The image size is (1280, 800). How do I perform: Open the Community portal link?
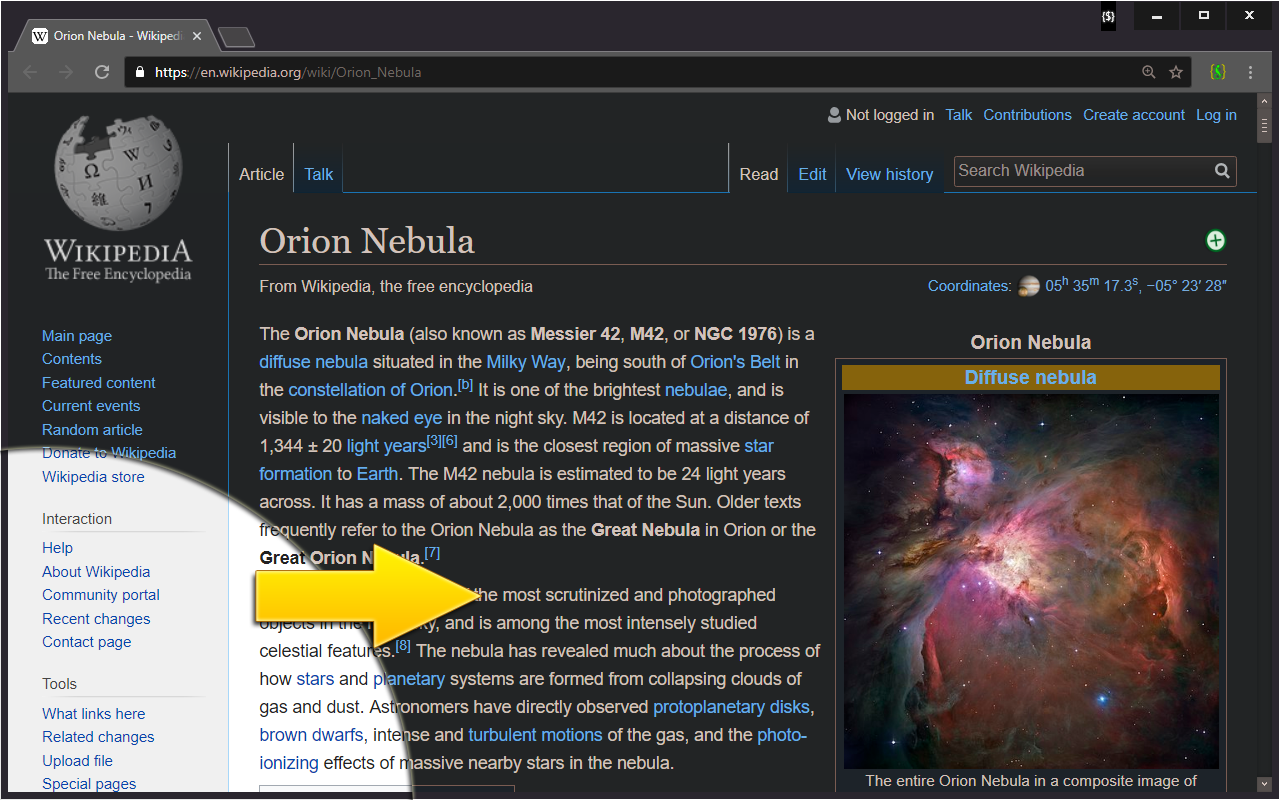(101, 595)
